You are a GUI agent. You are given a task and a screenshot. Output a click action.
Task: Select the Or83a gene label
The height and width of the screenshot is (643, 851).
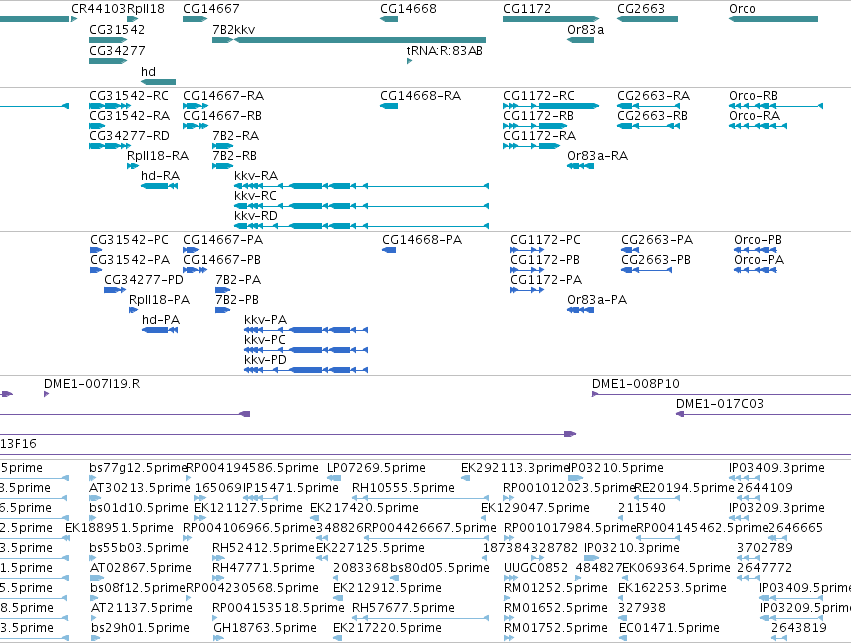click(x=586, y=29)
